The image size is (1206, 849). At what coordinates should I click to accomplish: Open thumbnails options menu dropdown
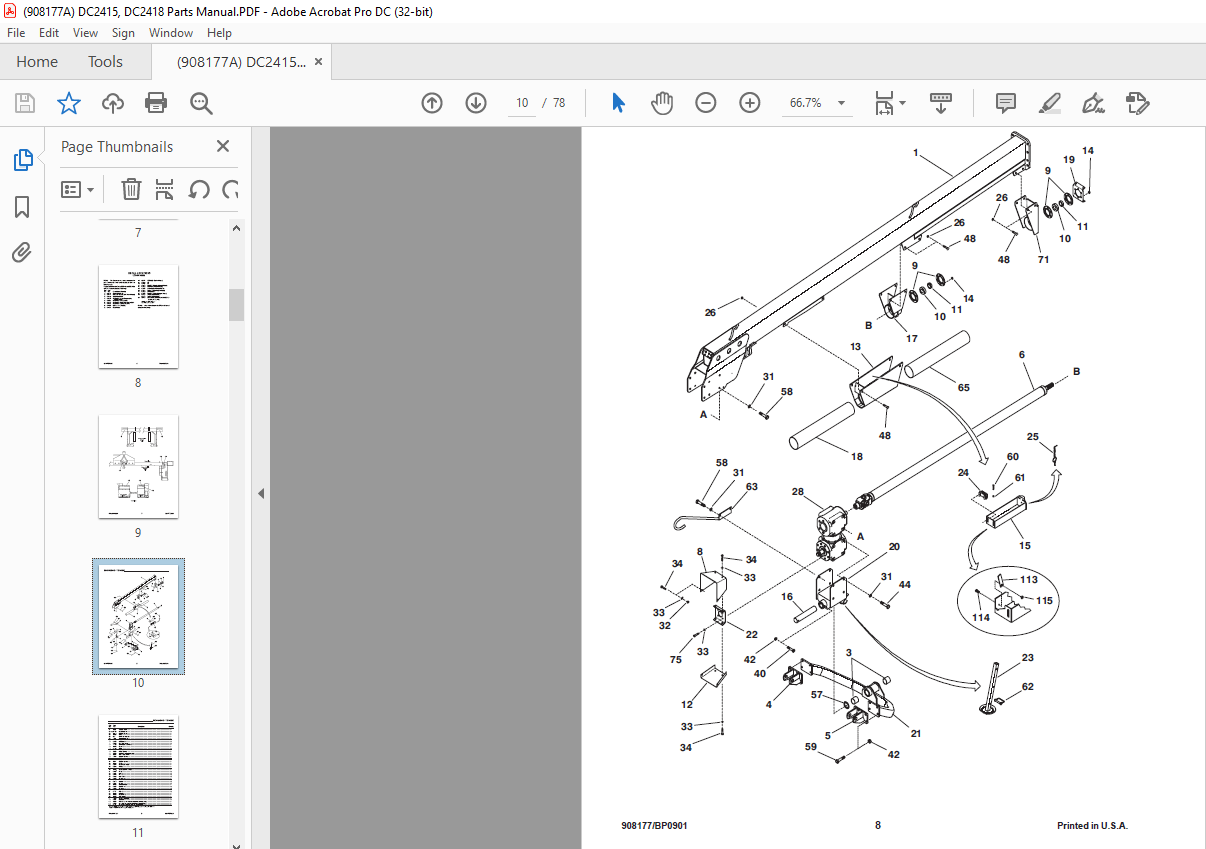[x=78, y=189]
